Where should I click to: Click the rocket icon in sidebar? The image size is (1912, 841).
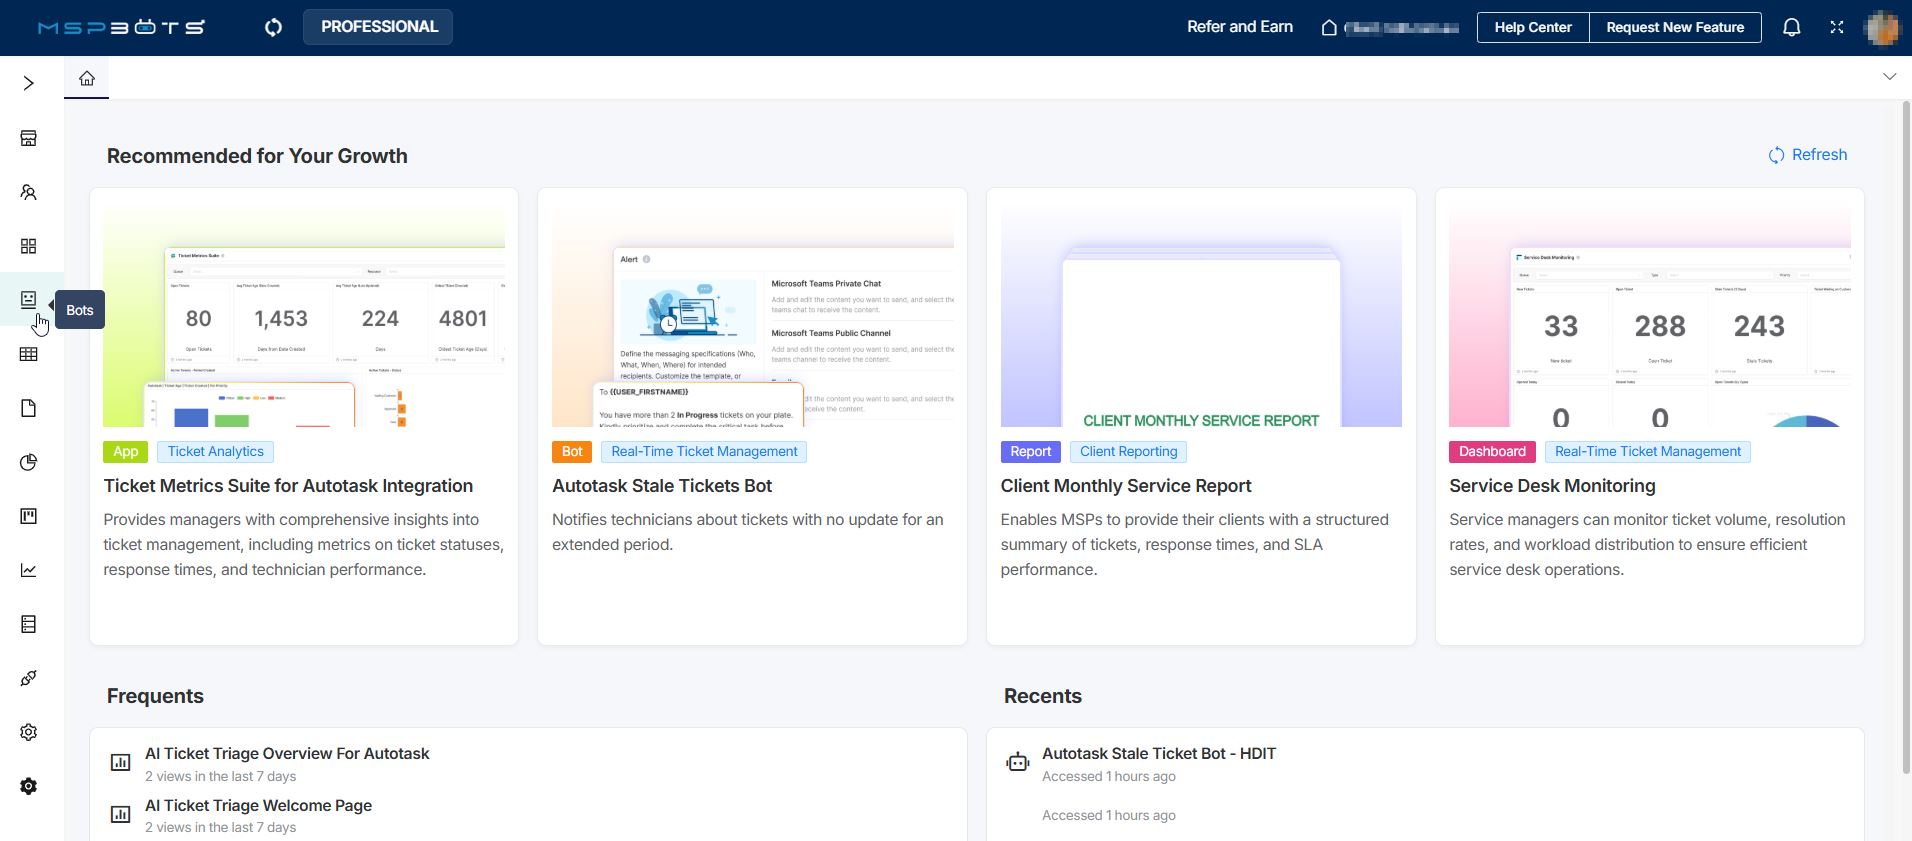29,678
